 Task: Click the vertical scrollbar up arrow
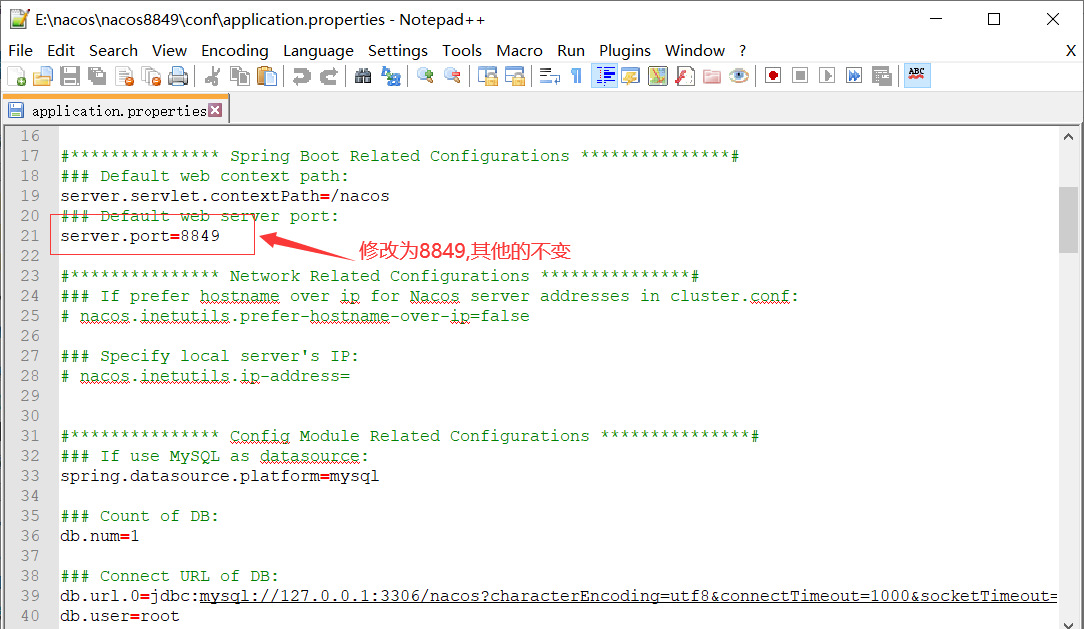1068,137
